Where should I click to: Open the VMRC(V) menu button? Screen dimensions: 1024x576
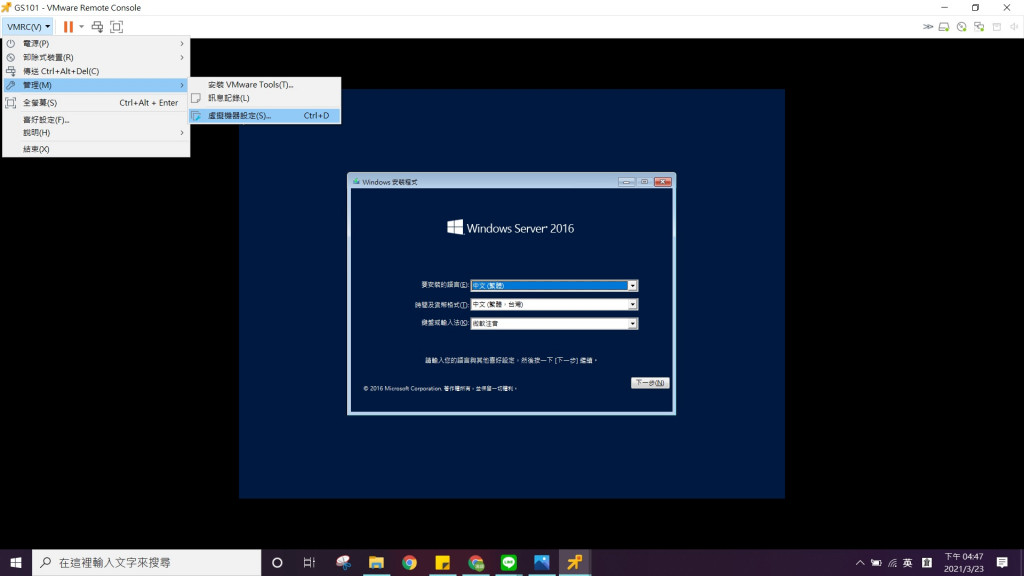[28, 27]
